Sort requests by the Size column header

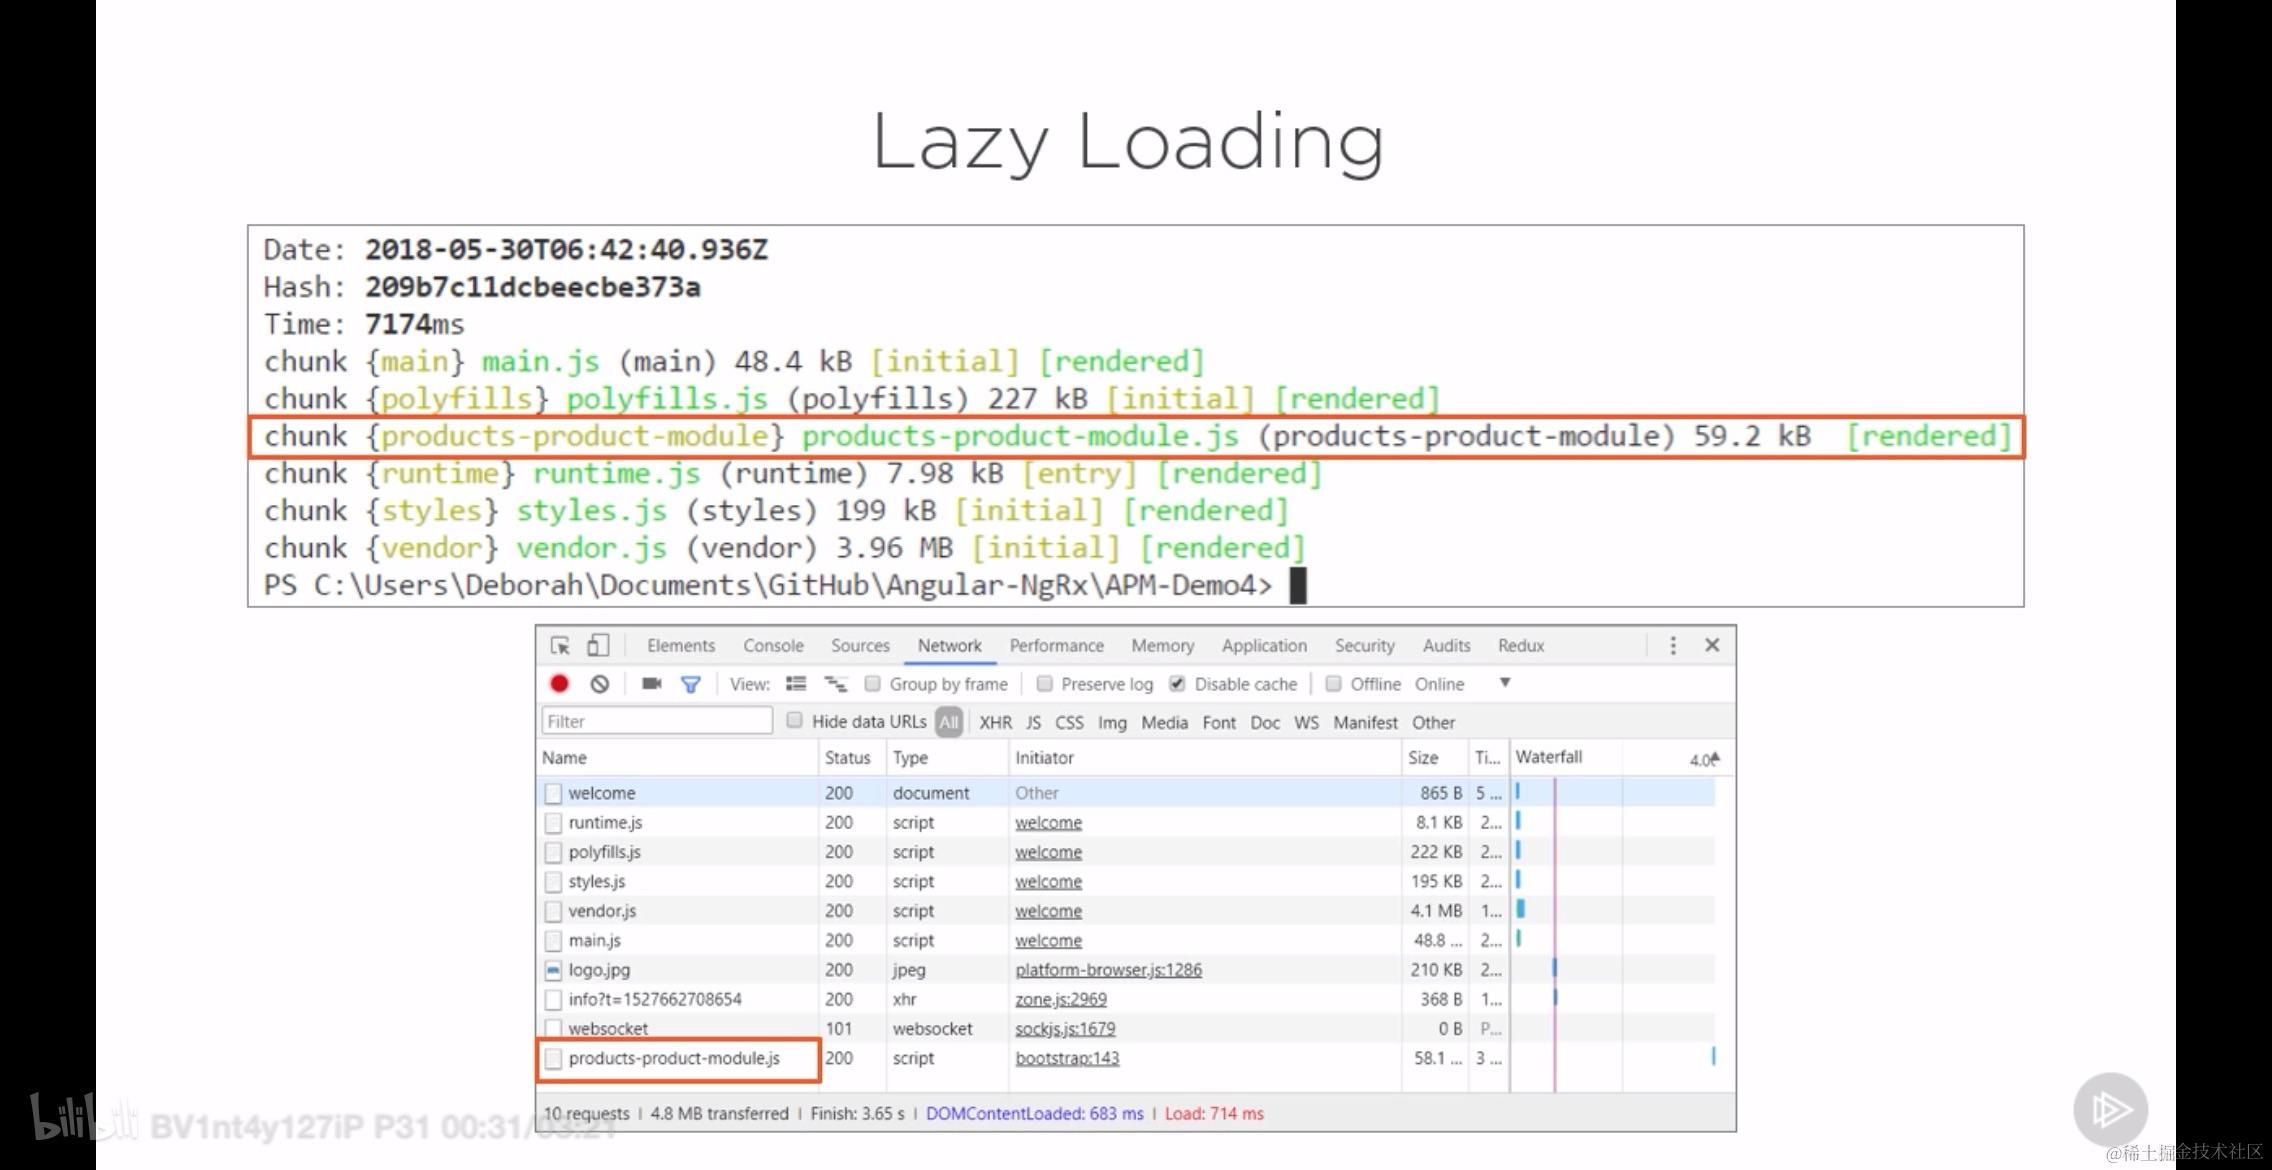(1423, 758)
